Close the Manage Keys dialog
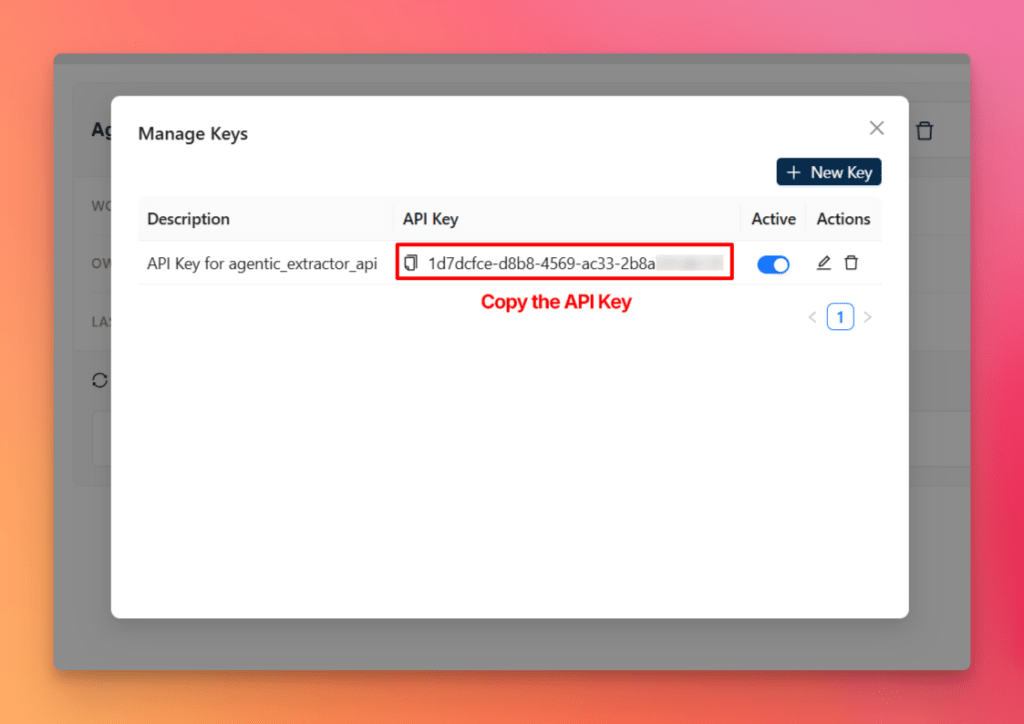This screenshot has height=724, width=1024. click(877, 128)
